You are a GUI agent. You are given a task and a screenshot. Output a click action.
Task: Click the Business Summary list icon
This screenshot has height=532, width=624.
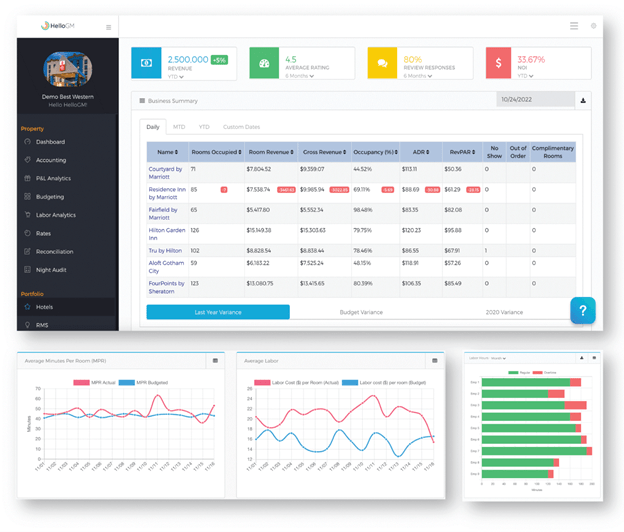click(142, 101)
